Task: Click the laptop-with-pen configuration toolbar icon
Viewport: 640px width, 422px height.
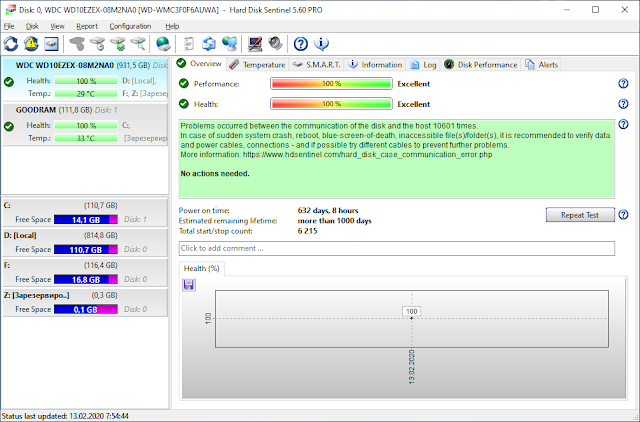Action: (x=255, y=44)
